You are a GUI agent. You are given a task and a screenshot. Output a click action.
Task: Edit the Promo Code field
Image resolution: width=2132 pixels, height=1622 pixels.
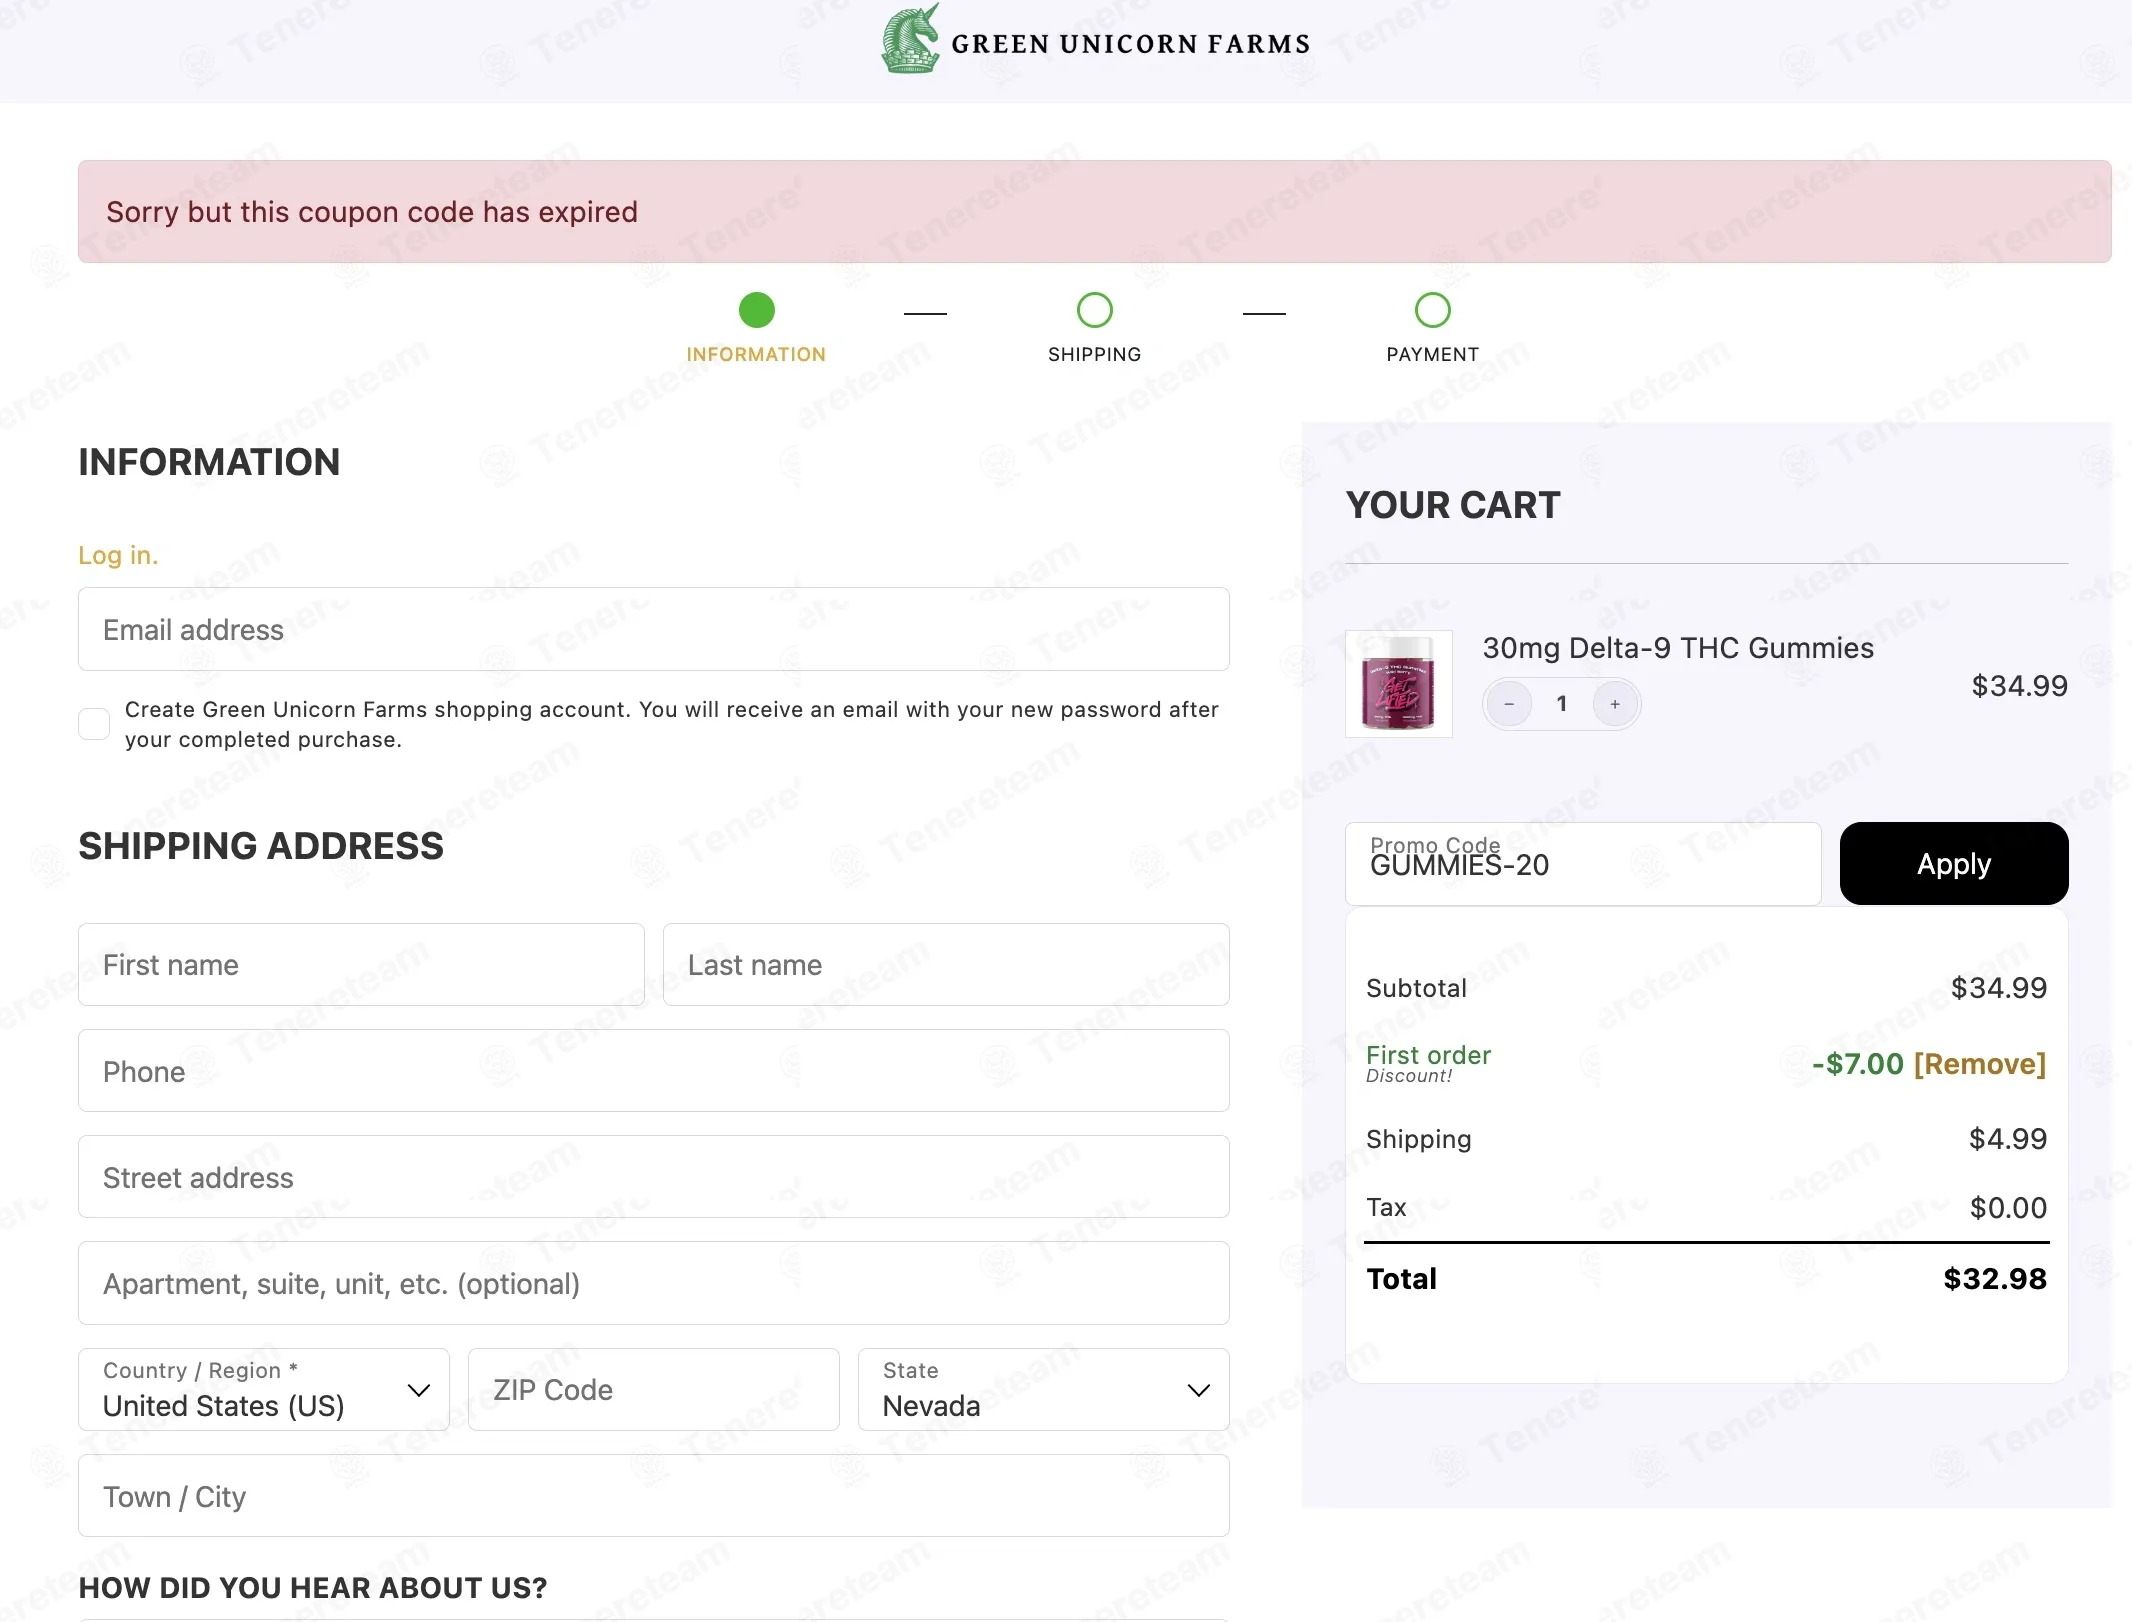click(1583, 864)
